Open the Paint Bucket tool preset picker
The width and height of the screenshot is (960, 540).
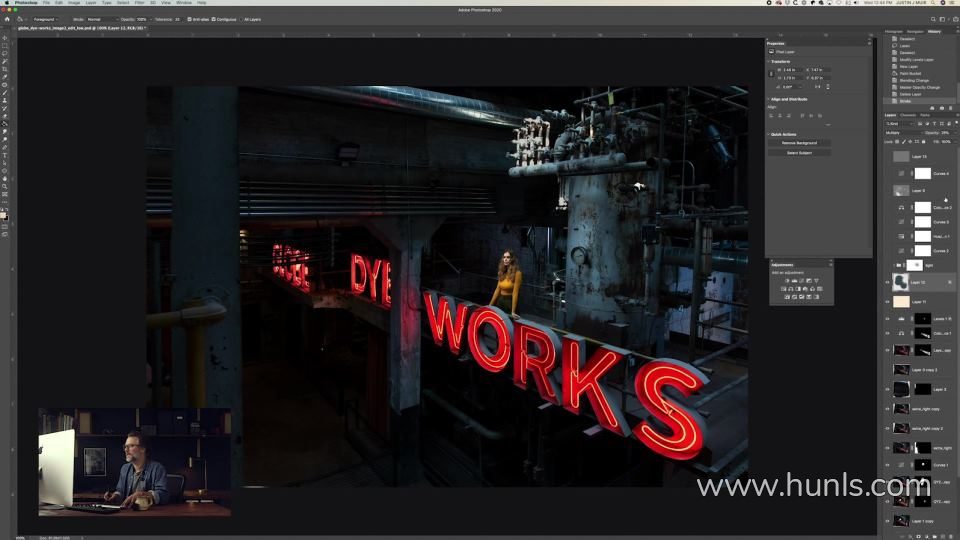coord(21,19)
